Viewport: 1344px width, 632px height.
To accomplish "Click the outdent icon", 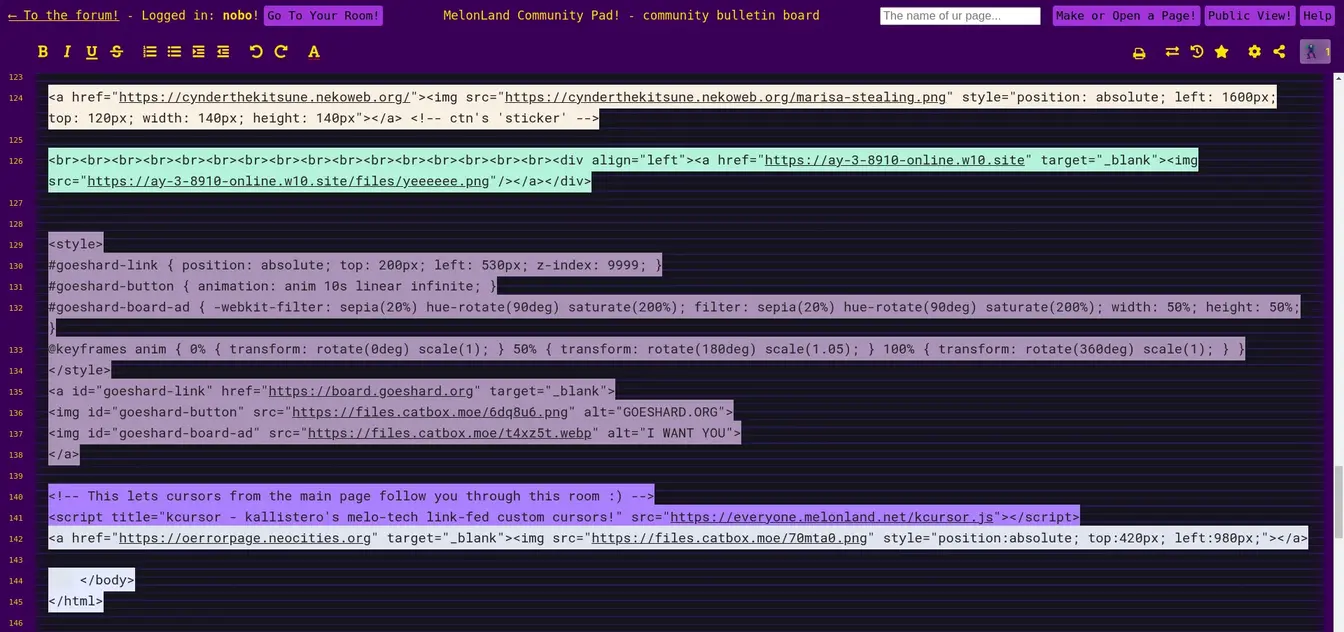I will tap(223, 52).
